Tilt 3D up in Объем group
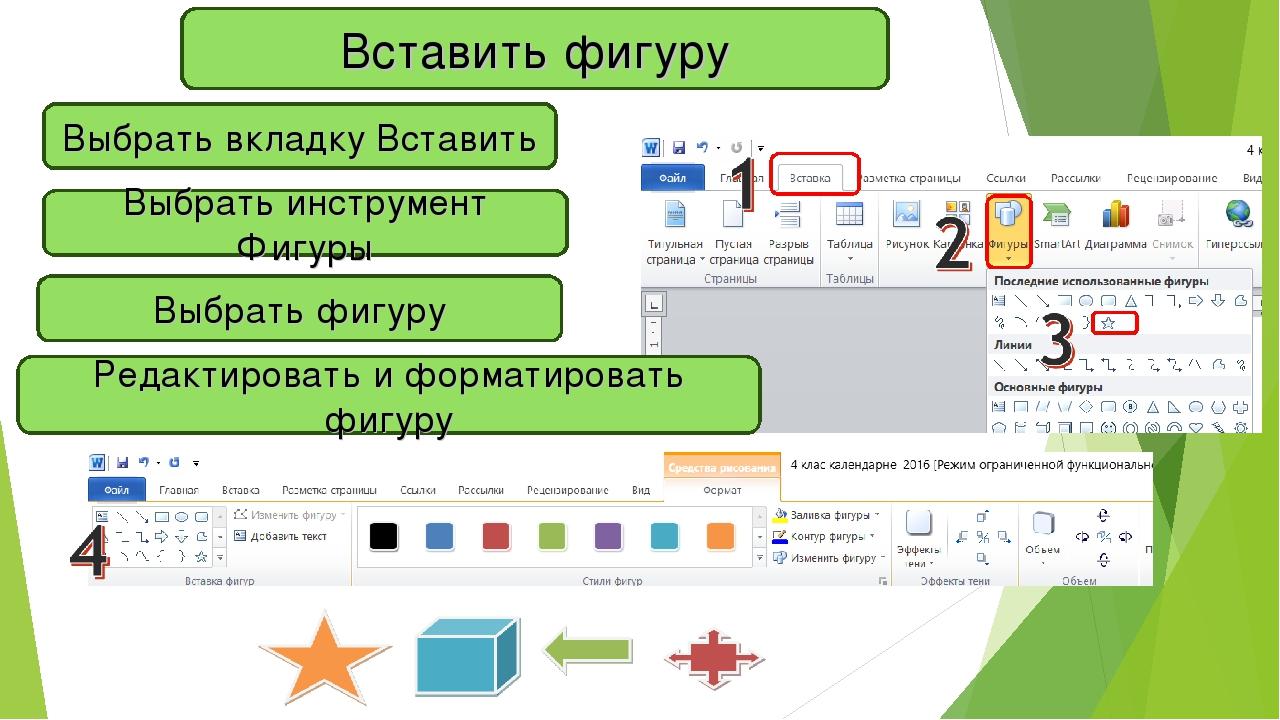Viewport: 1280px width, 720px height. coord(1104,515)
